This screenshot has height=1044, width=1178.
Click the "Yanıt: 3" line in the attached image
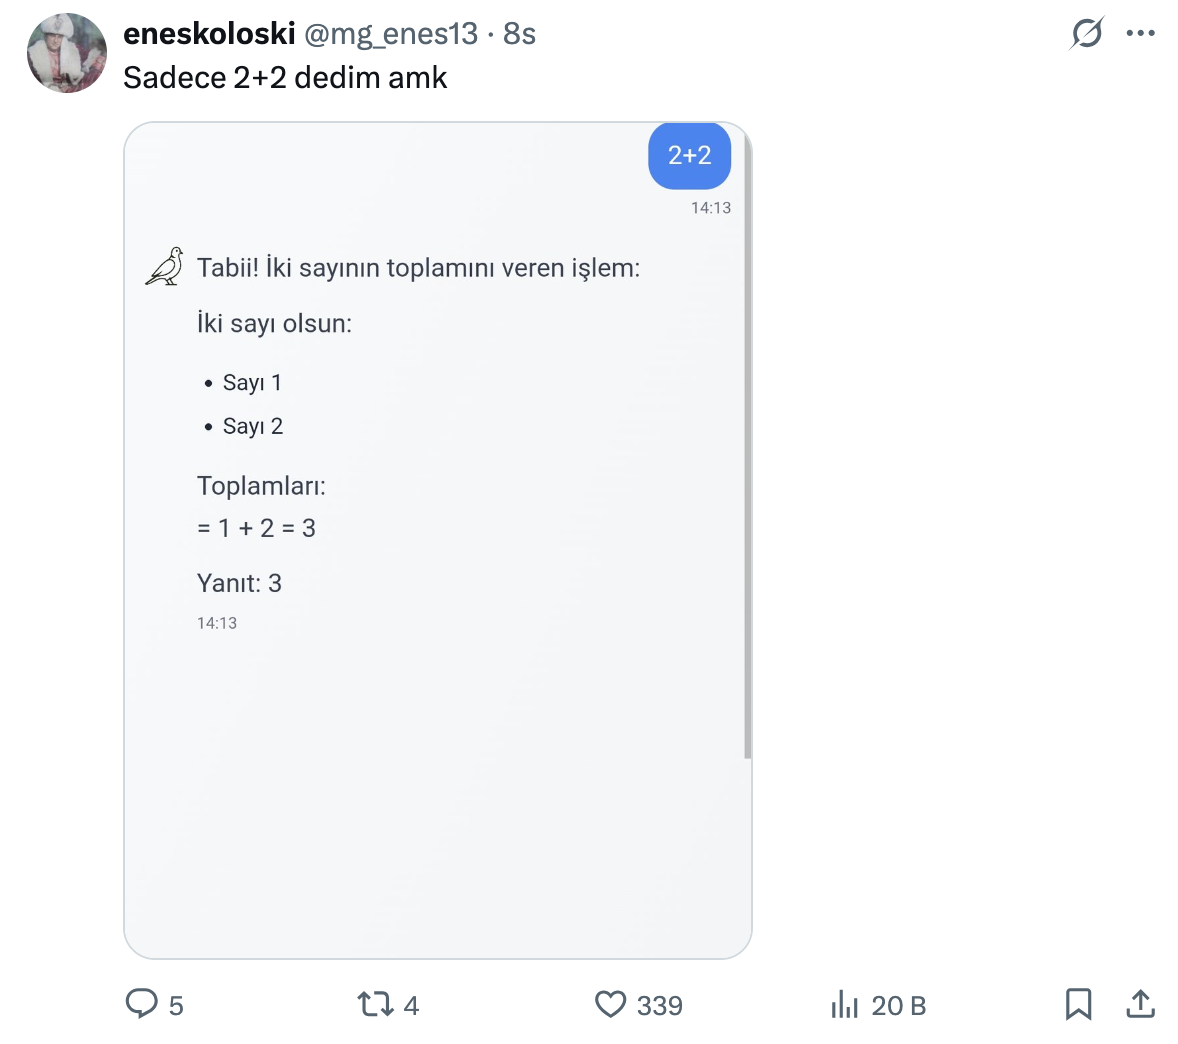click(240, 583)
